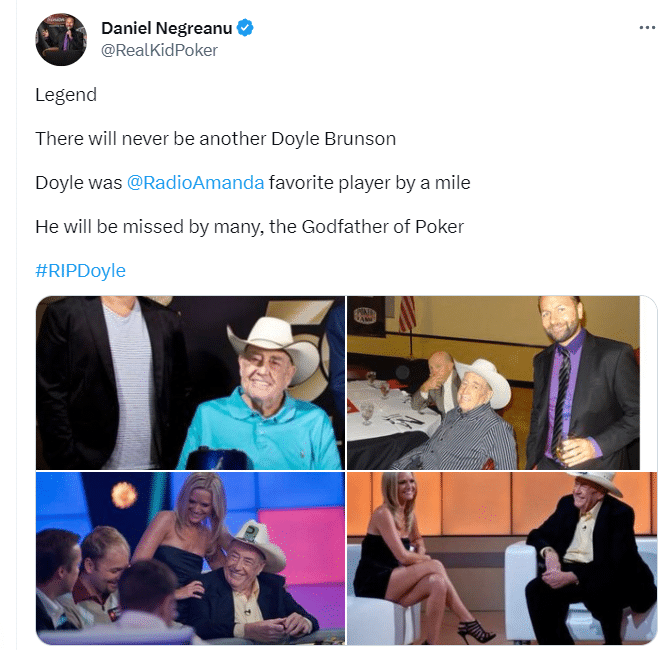663x650 pixels.
Task: Visit the @RealKidPoker handle
Action: tap(159, 50)
